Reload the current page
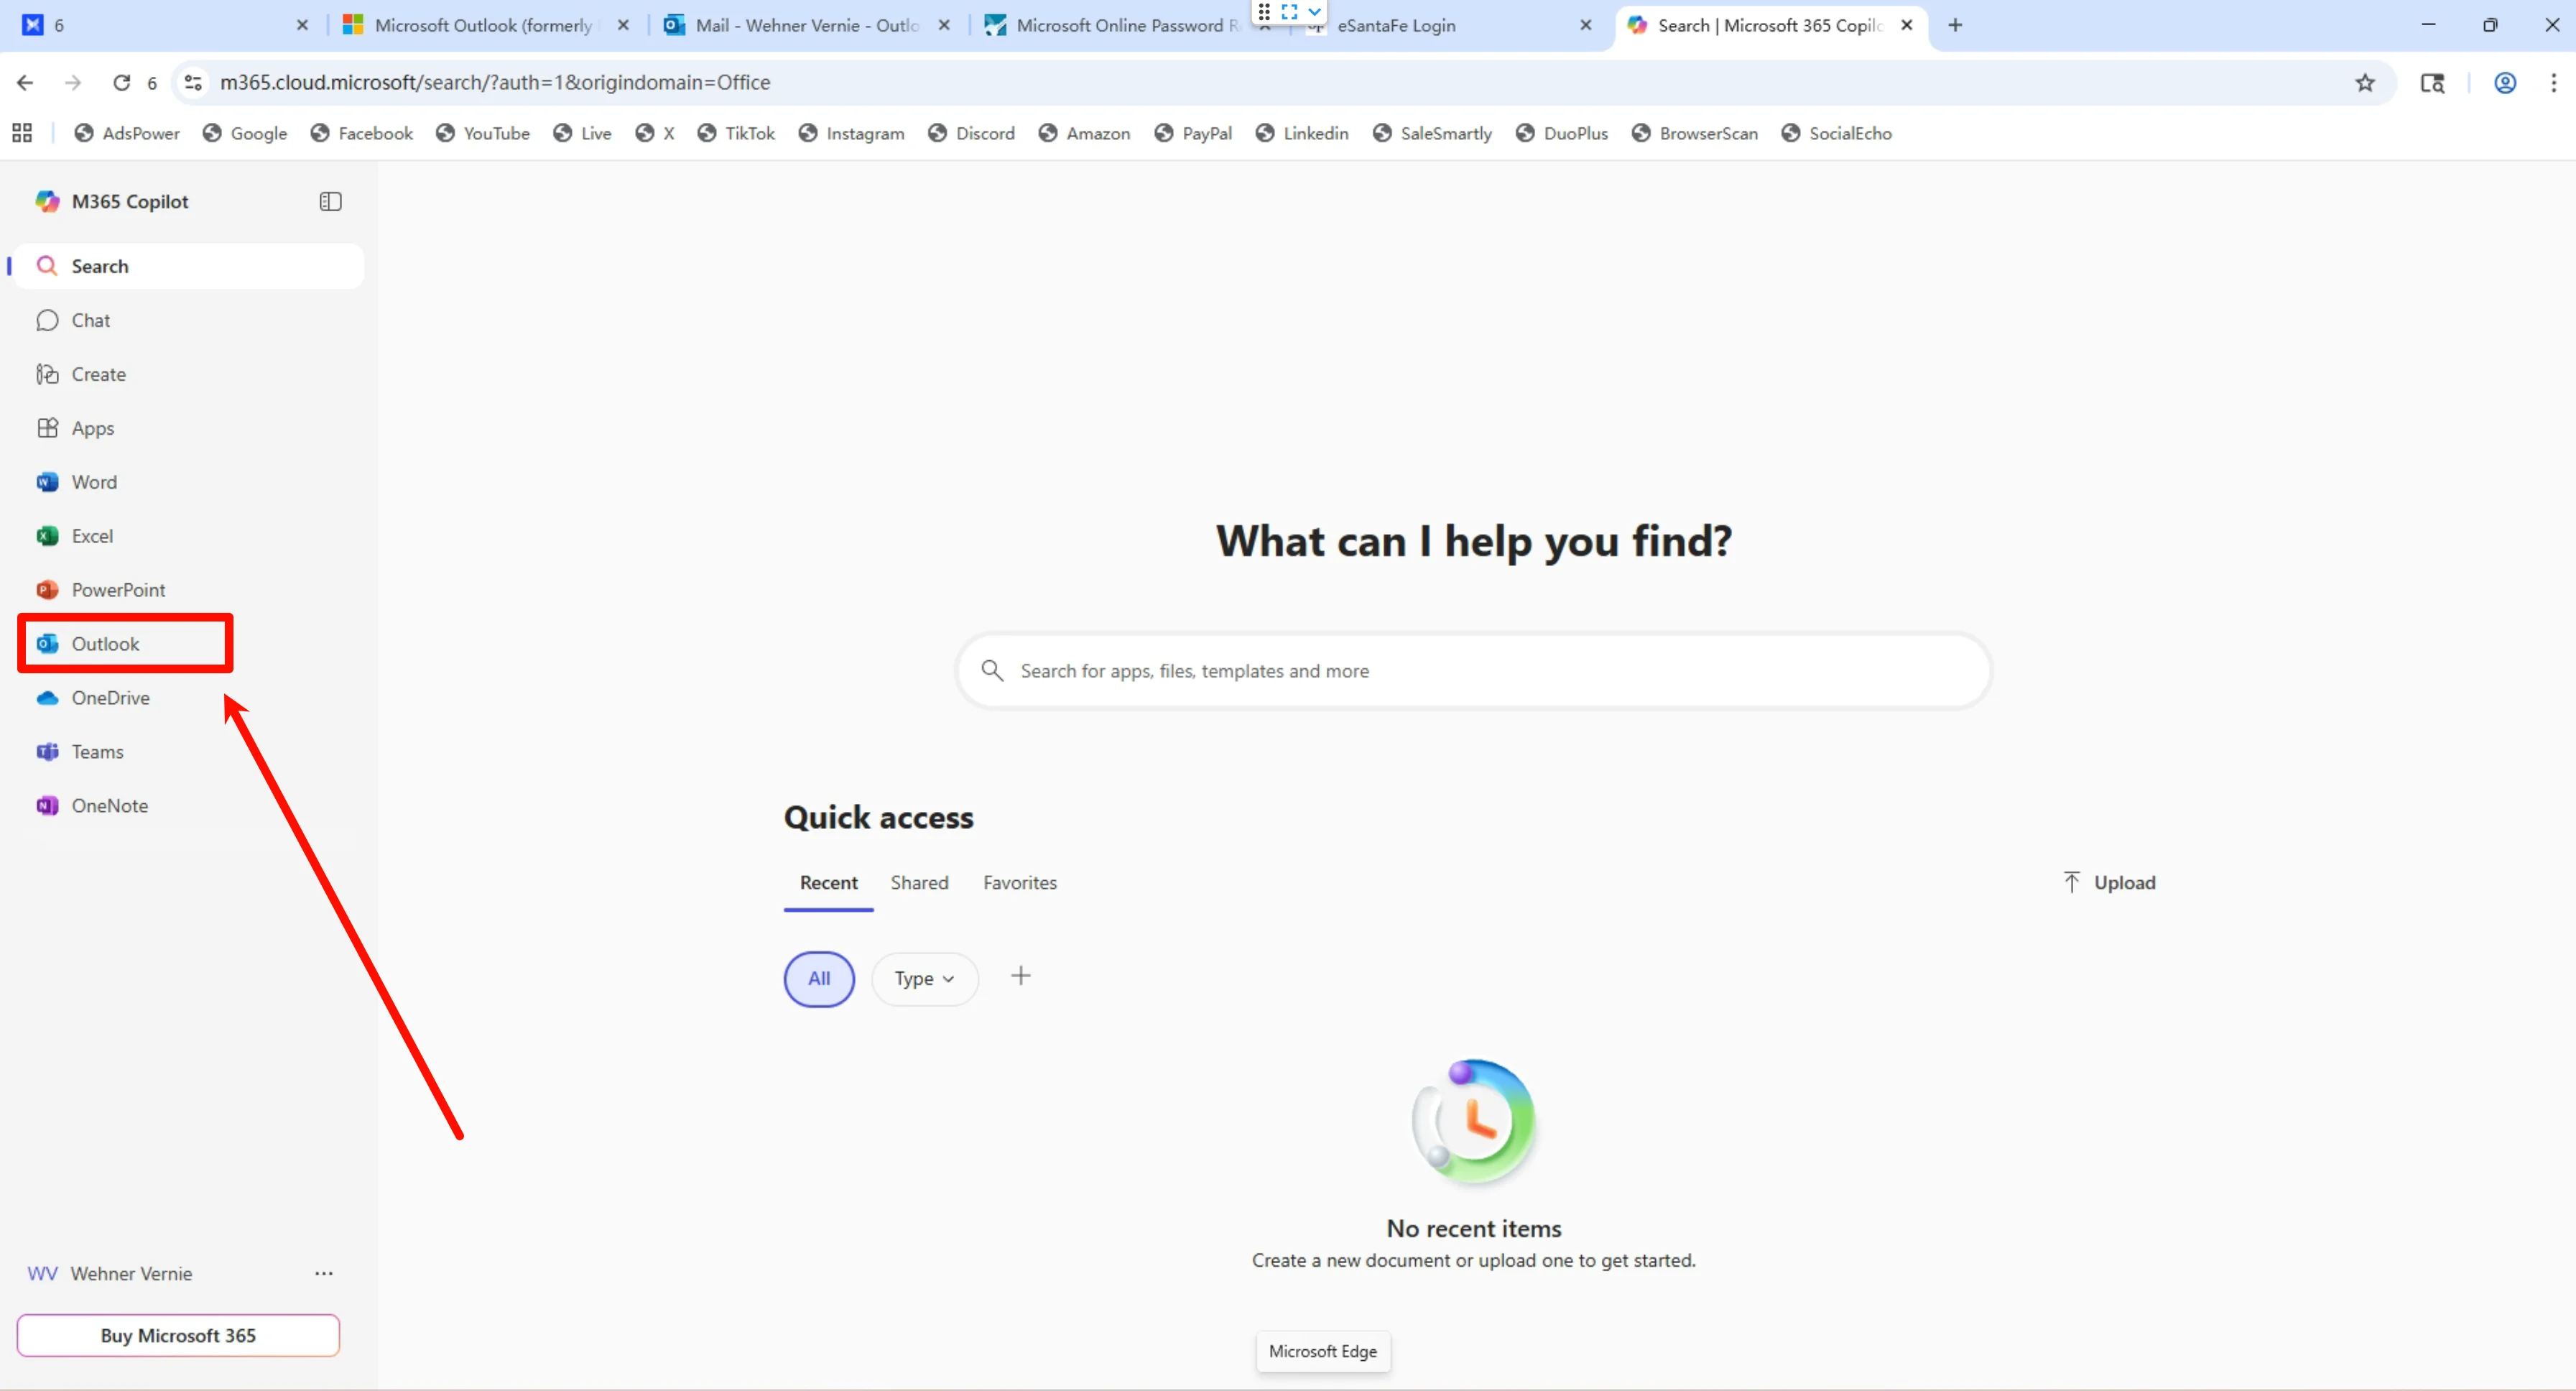2576x1391 pixels. [x=121, y=82]
